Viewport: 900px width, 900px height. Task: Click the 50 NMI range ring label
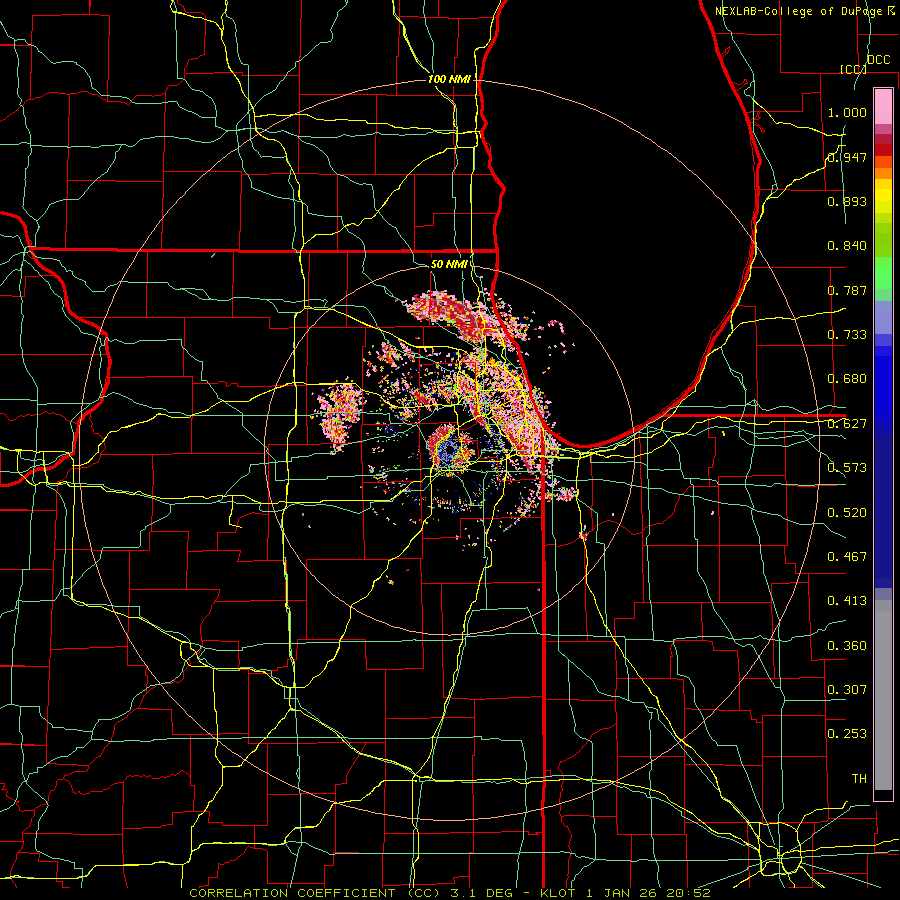click(x=449, y=264)
